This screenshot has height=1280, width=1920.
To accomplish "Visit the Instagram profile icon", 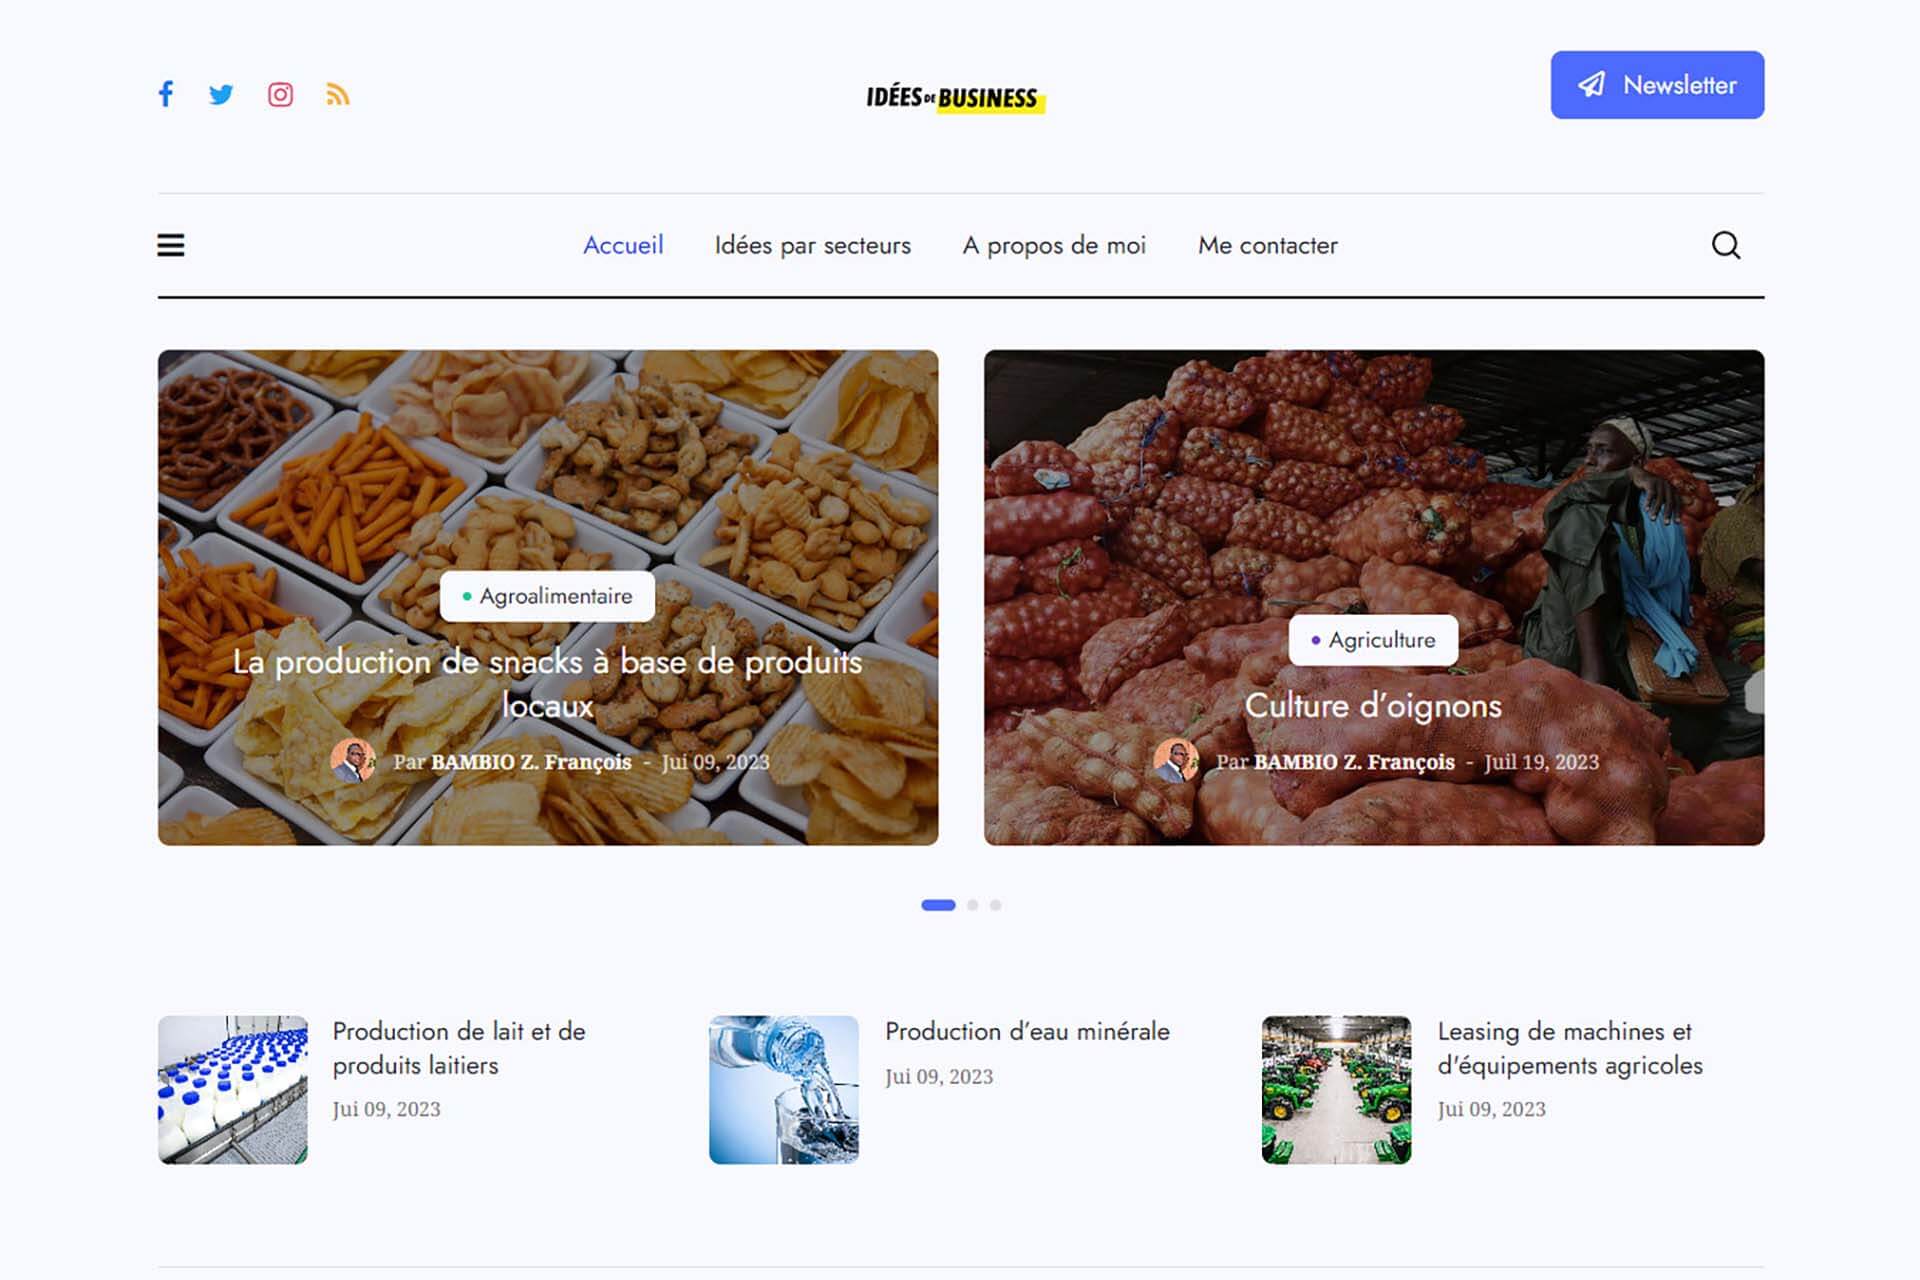I will click(x=280, y=95).
